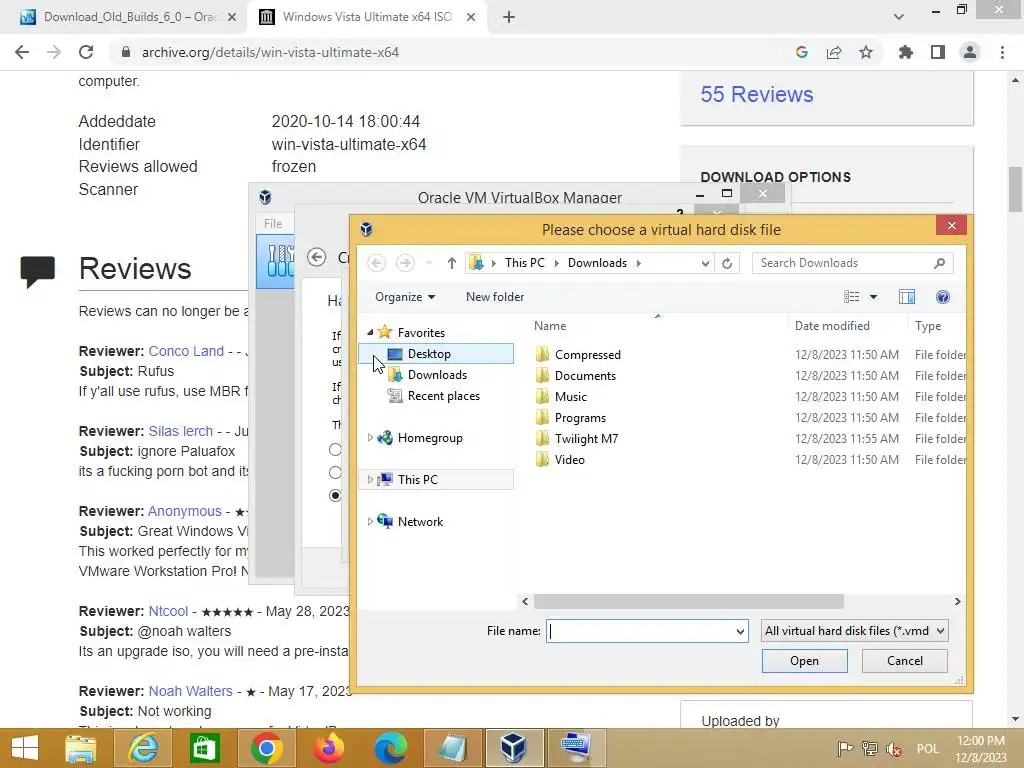The width and height of the screenshot is (1024, 768).
Task: Open Chrome extensions puzzle icon
Action: pos(905,52)
